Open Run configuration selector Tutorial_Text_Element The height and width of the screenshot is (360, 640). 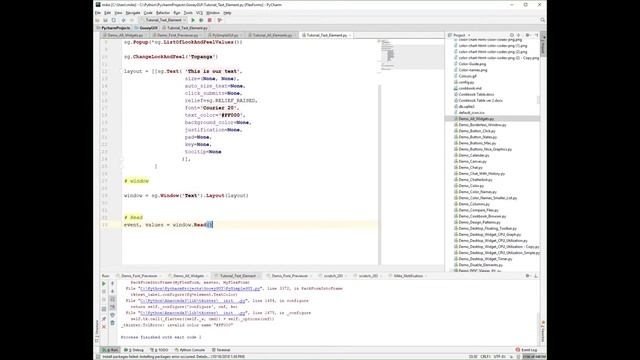[163, 20]
